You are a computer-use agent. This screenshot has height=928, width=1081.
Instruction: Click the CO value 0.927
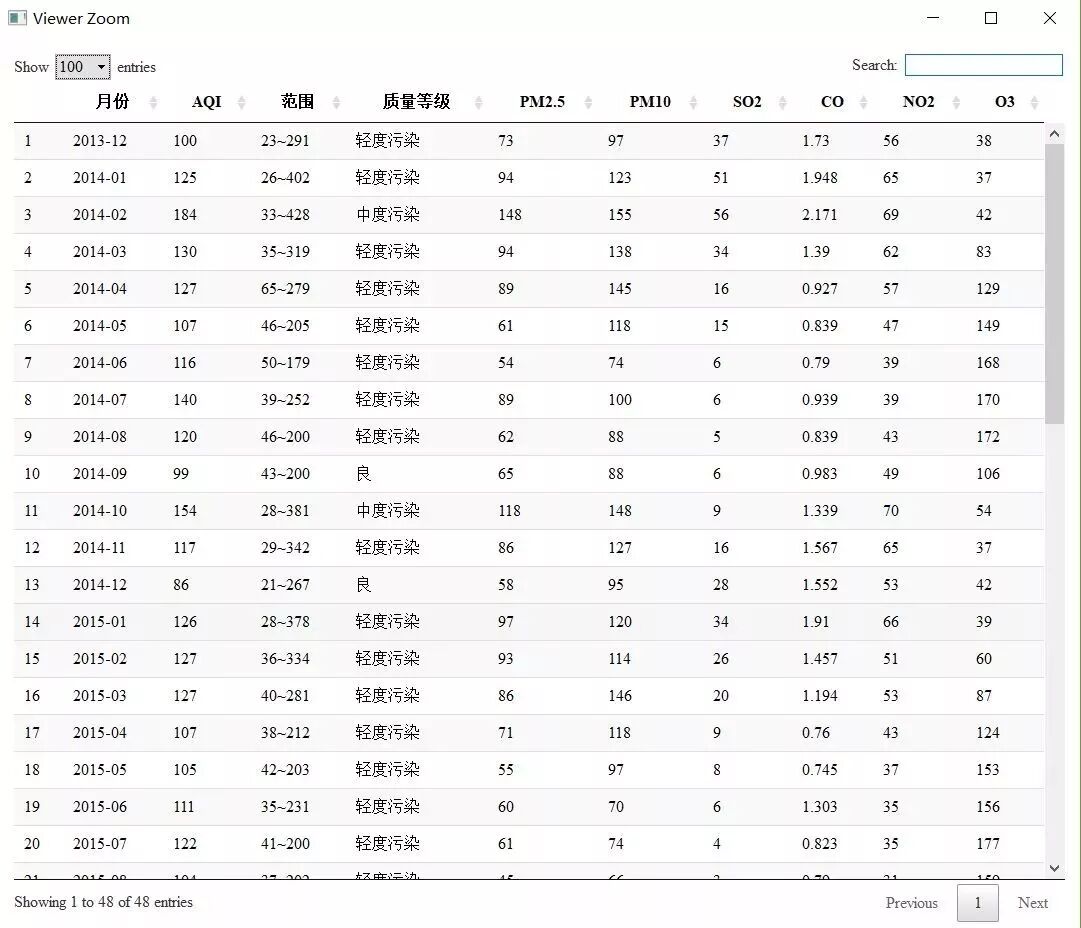820,289
